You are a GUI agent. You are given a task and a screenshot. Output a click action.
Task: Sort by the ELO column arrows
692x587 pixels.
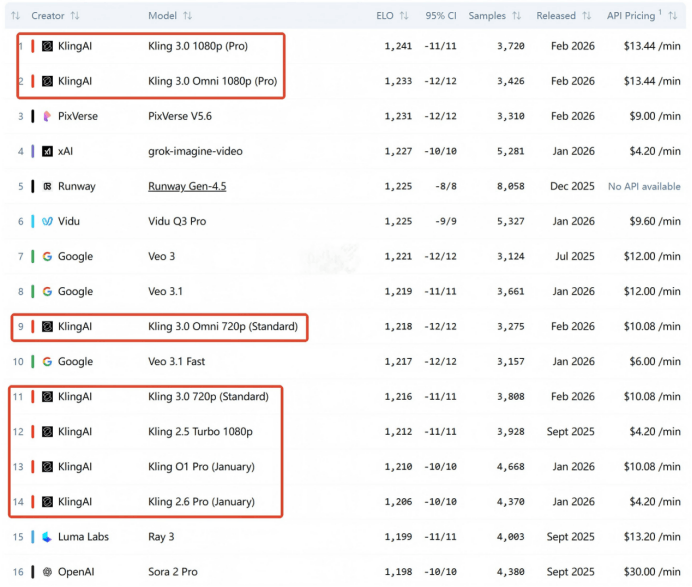(403, 16)
